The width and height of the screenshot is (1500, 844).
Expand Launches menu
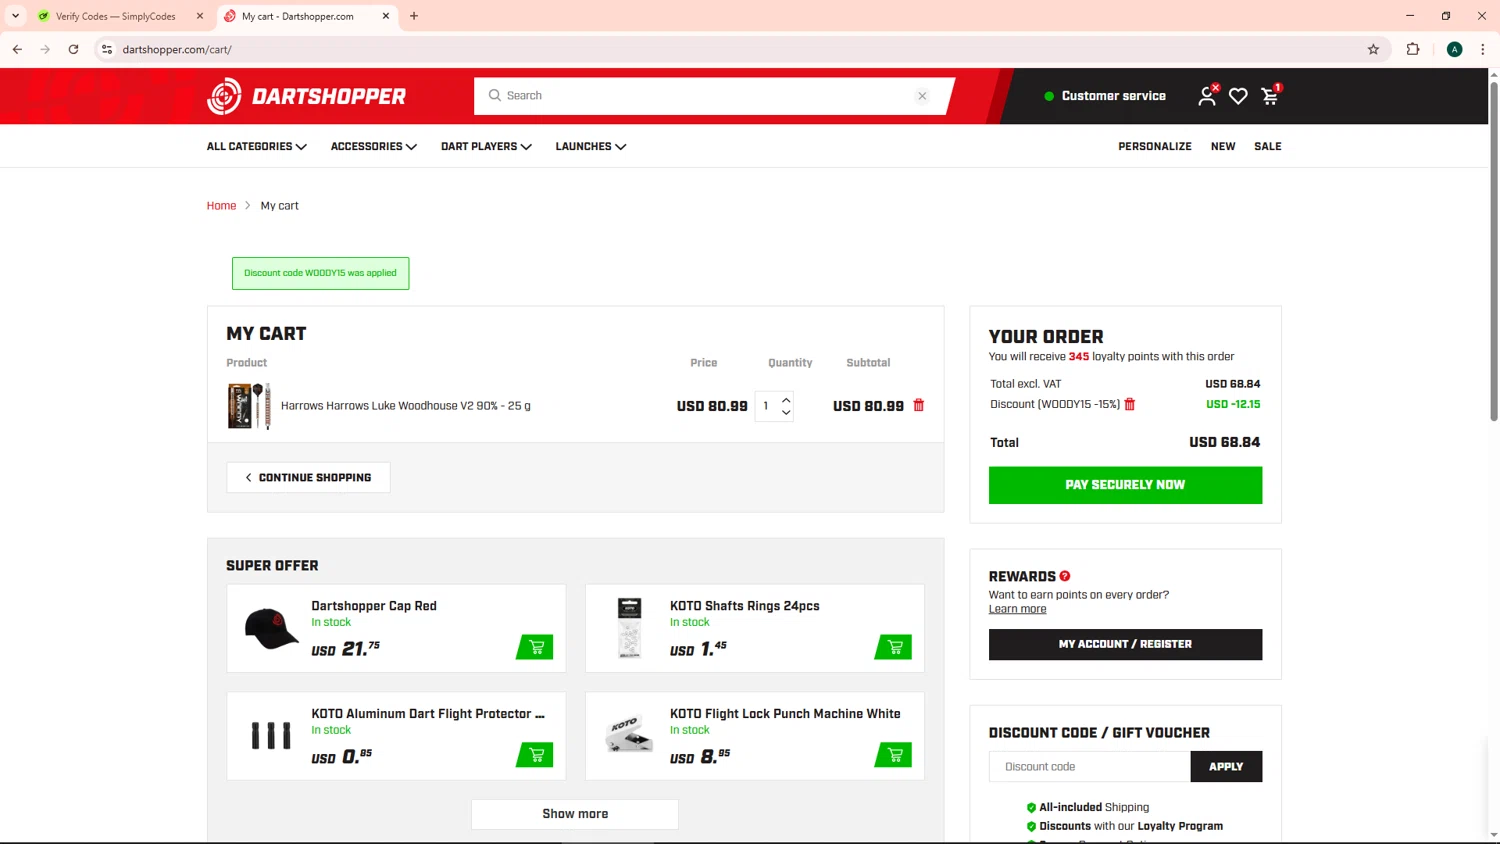(x=591, y=146)
